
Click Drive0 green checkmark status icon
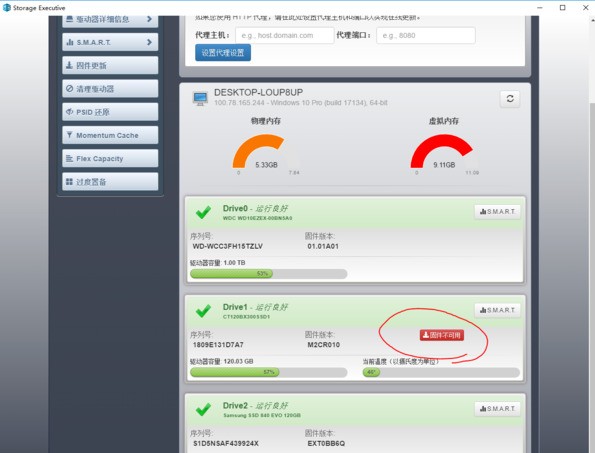click(203, 212)
